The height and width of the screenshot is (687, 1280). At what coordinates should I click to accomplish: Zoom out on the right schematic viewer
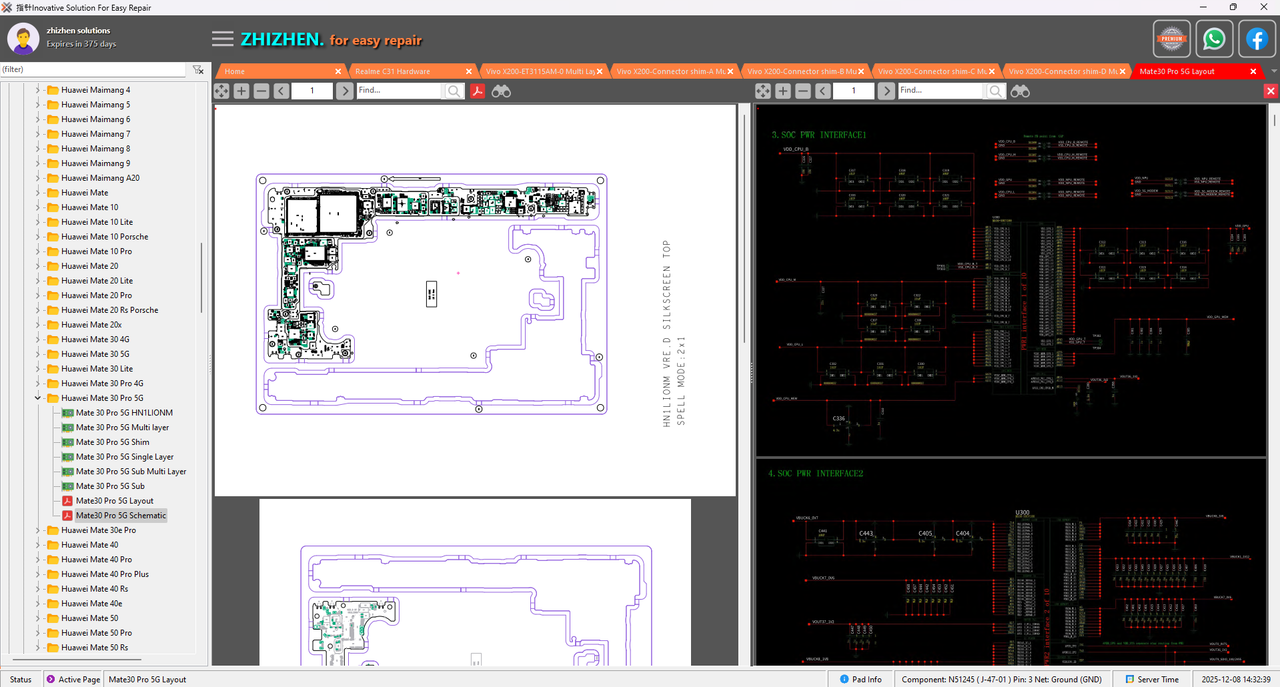(x=803, y=91)
